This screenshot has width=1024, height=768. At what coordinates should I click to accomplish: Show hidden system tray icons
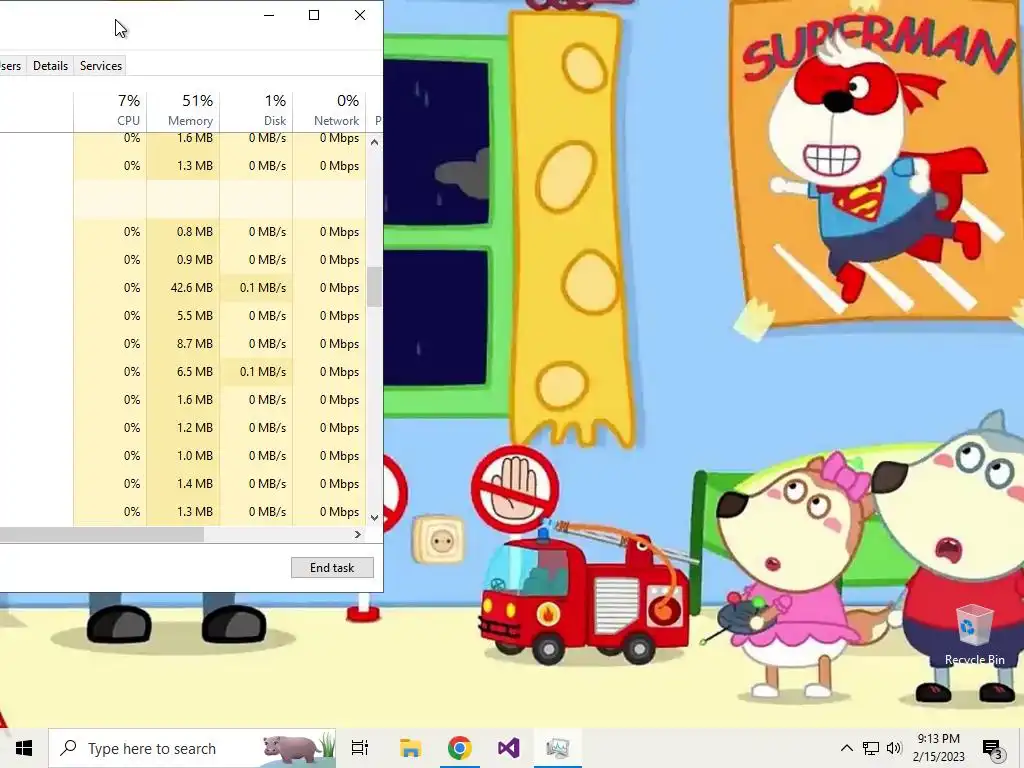pyautogui.click(x=846, y=748)
